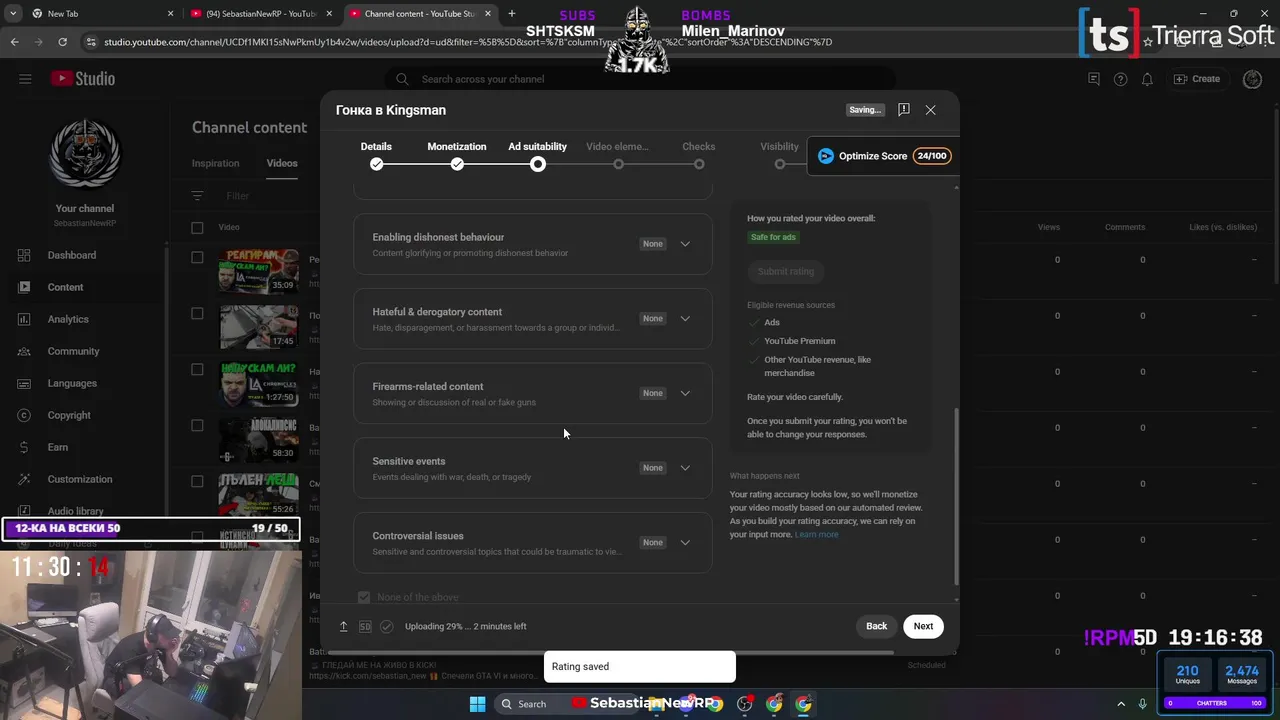Open Dashboard from the sidebar
1280x720 pixels.
[x=72, y=255]
